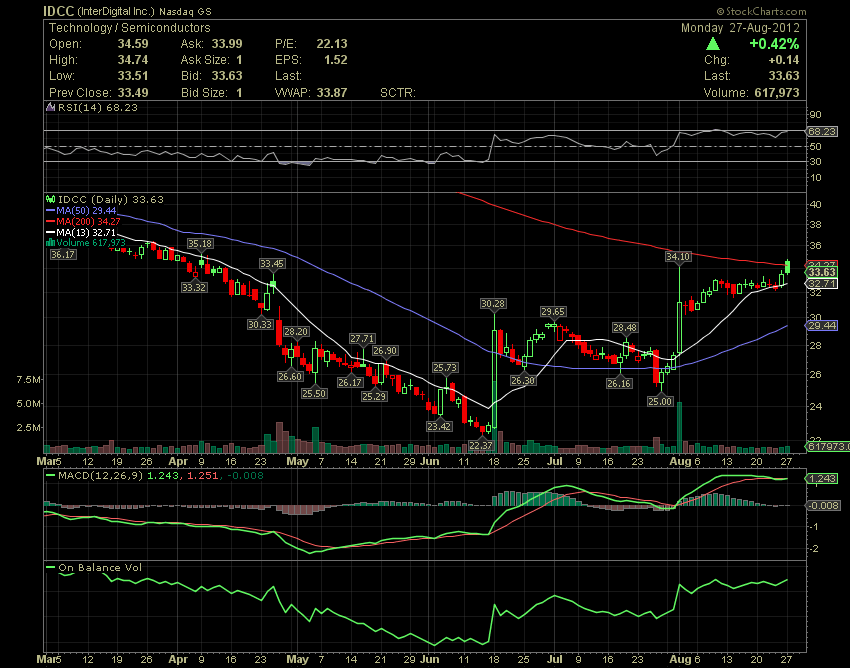Click the MA(50) 29.44 legend text
850x668 pixels.
pyautogui.click(x=86, y=210)
